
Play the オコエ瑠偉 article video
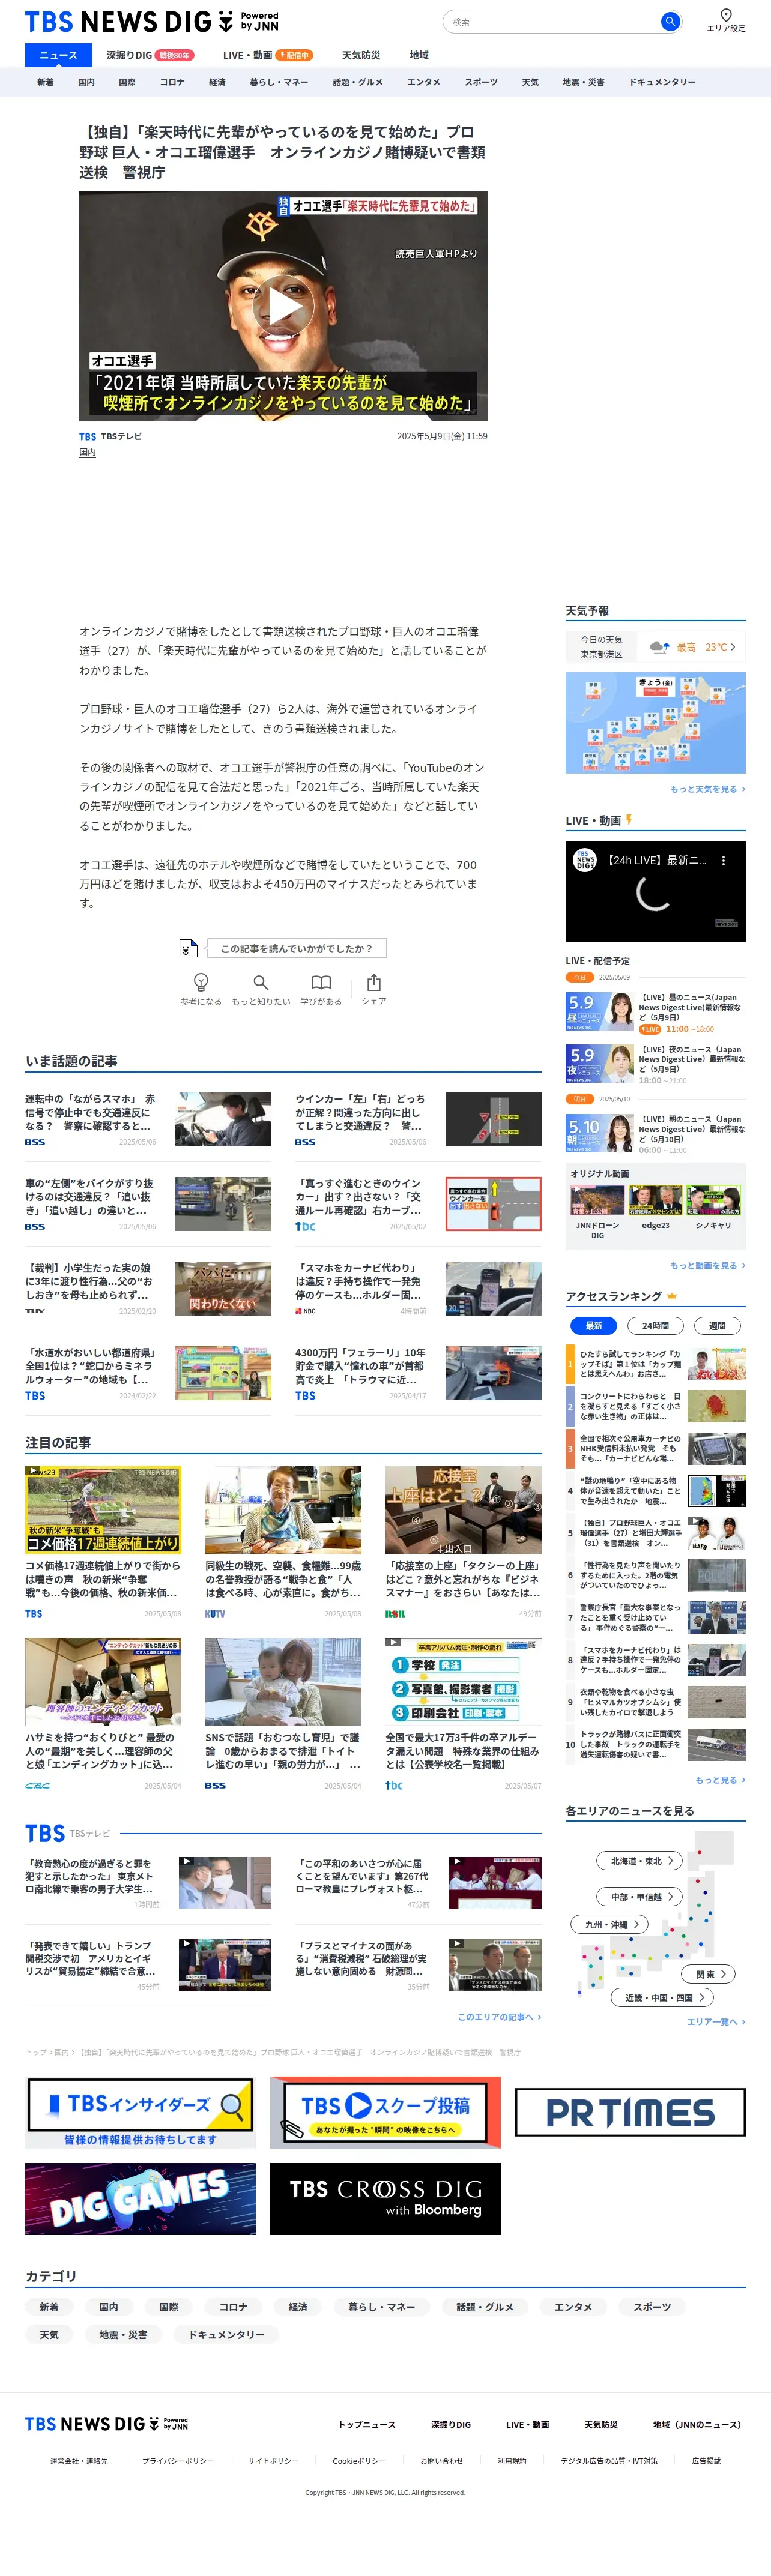[283, 306]
